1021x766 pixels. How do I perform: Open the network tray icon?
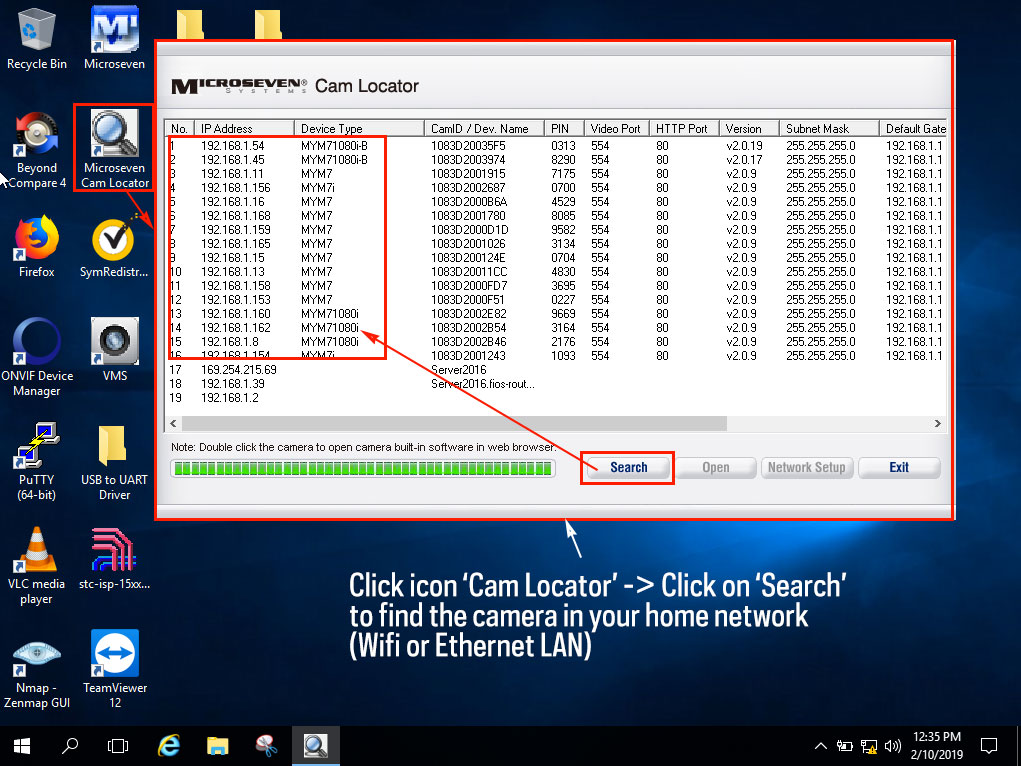pyautogui.click(x=869, y=746)
